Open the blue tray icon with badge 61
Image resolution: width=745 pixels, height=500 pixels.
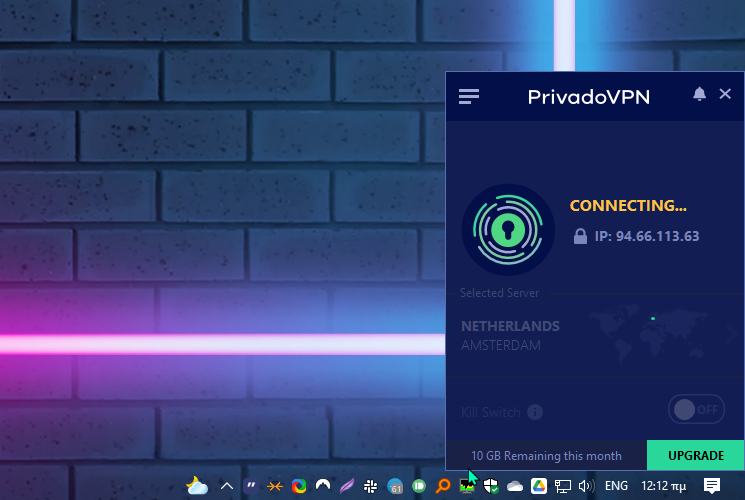click(395, 486)
